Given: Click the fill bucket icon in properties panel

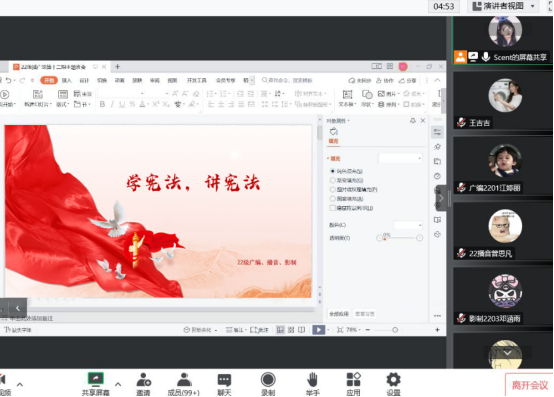Looking at the screenshot, I should (x=334, y=132).
